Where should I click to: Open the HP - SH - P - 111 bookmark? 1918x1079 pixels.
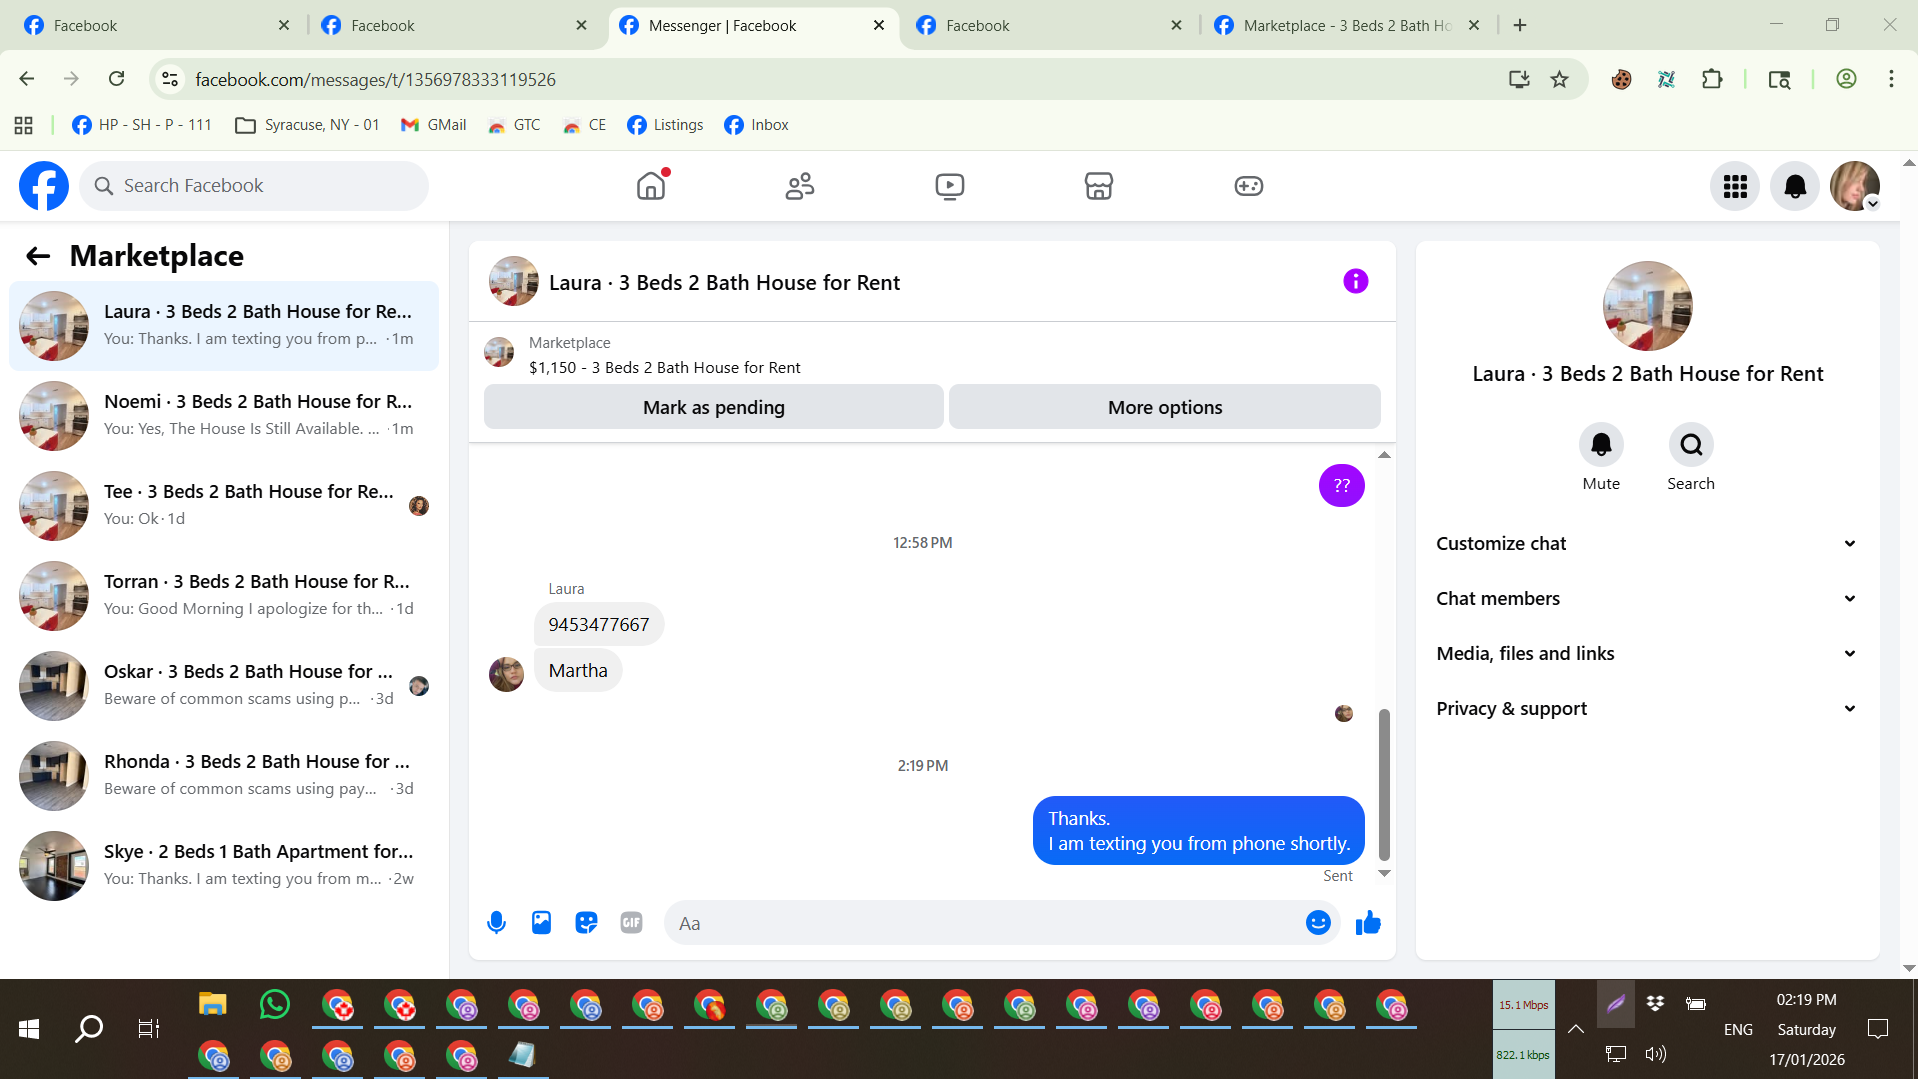(142, 125)
